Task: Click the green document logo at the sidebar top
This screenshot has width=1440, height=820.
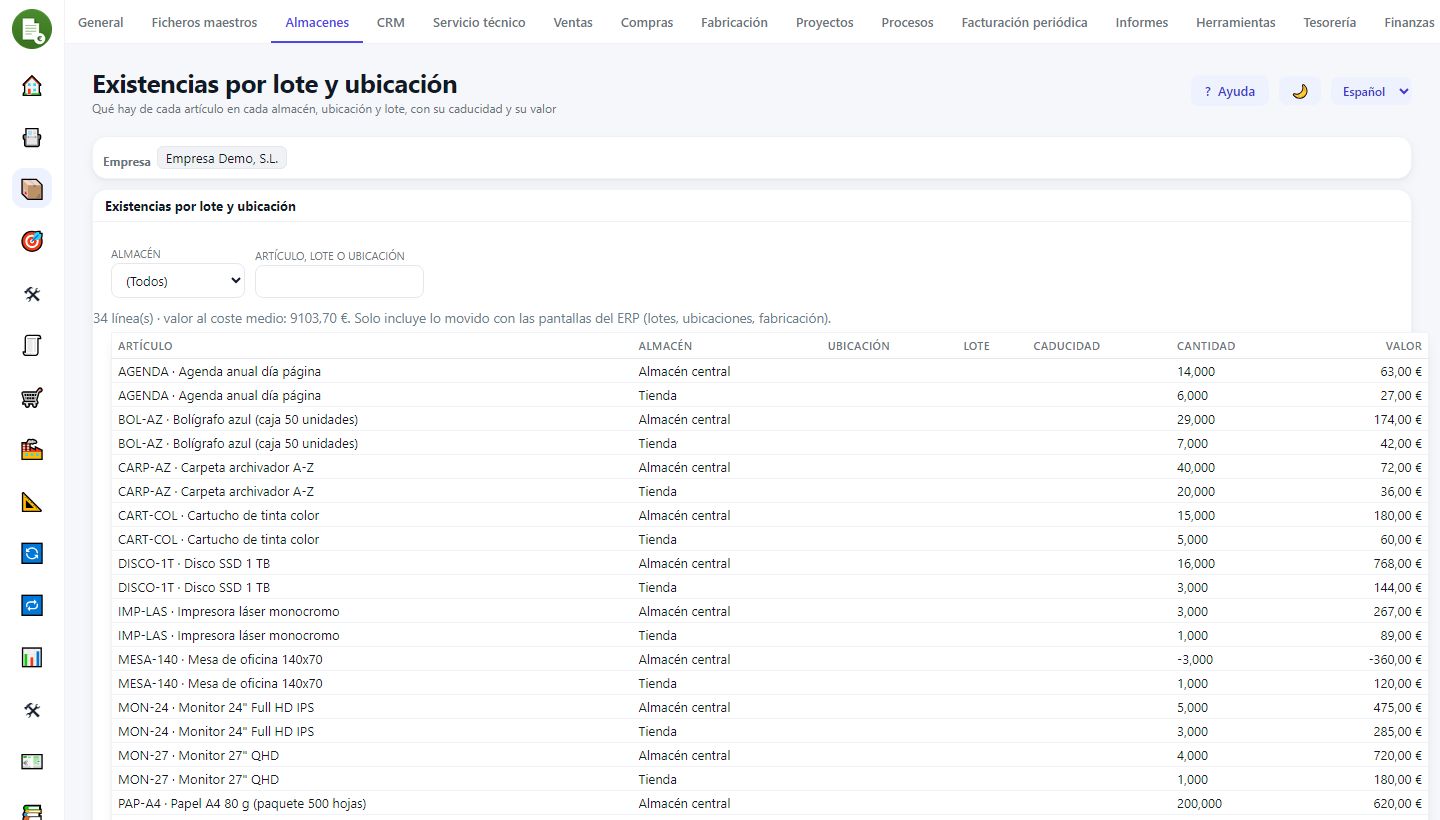Action: [x=32, y=28]
